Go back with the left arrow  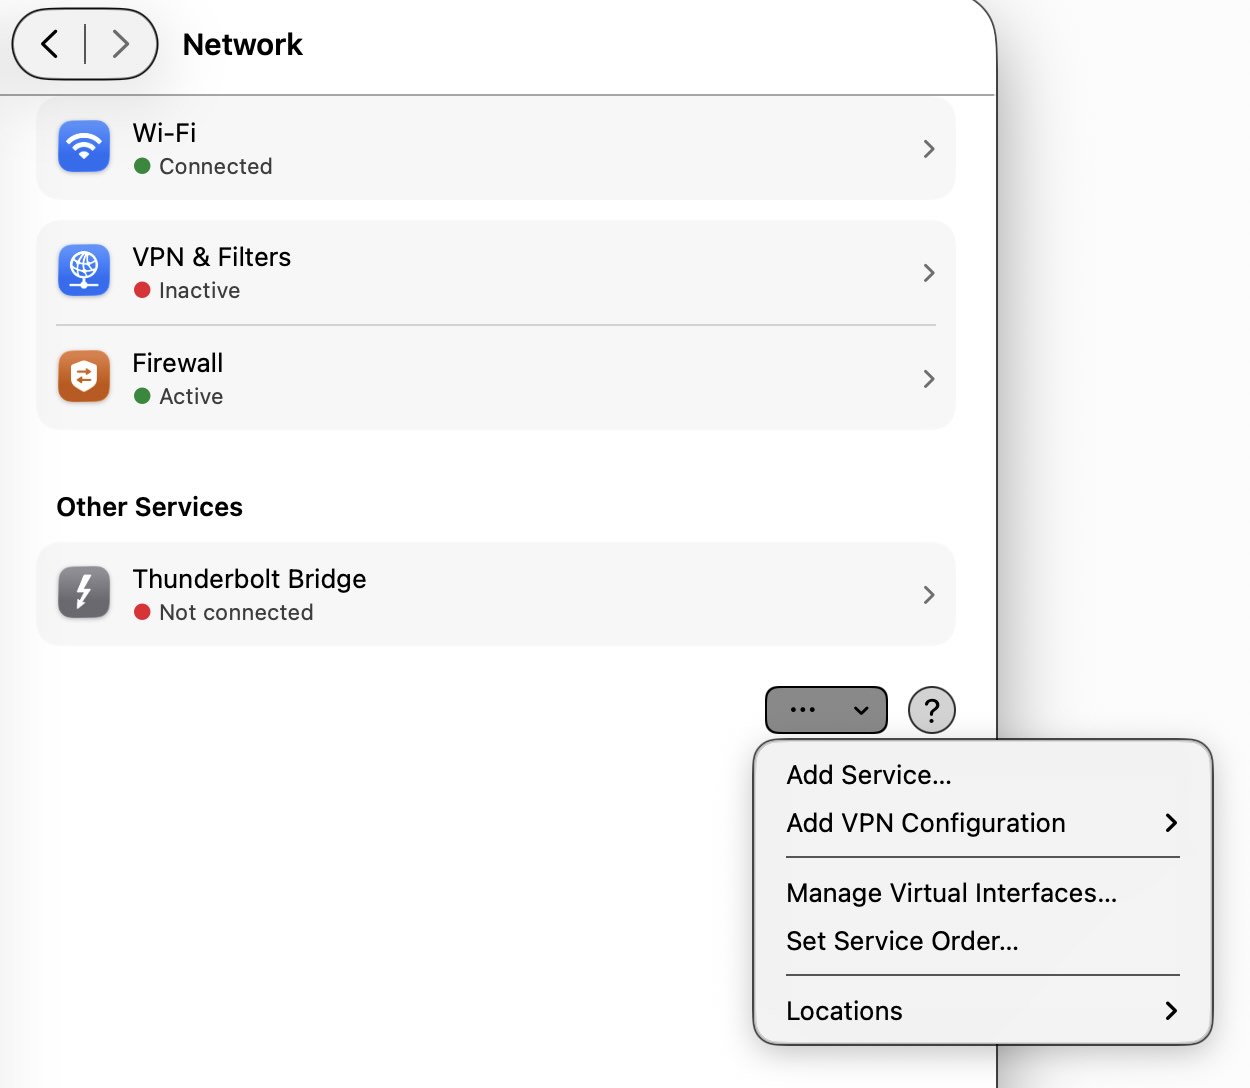(49, 44)
